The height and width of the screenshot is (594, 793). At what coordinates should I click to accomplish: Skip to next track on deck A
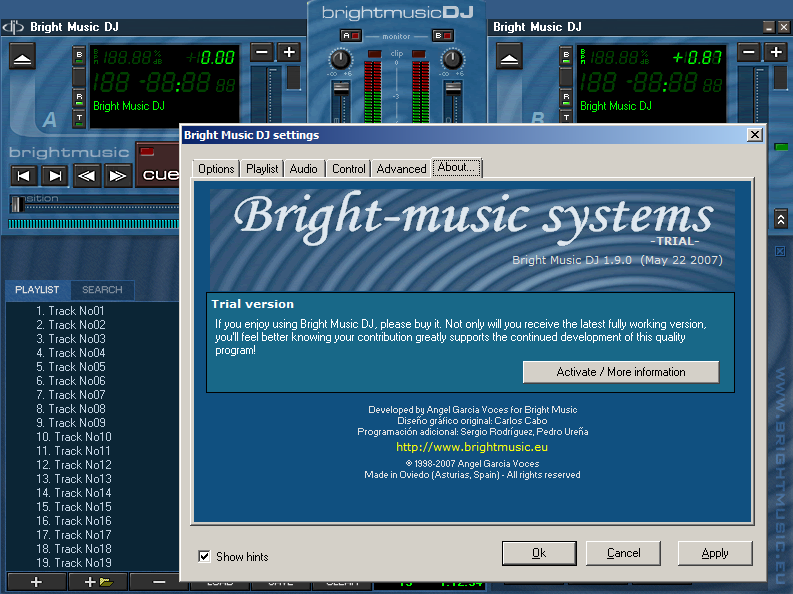(x=55, y=176)
